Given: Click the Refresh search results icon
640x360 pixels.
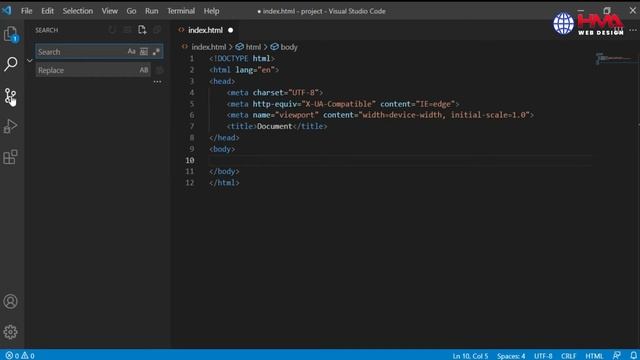Looking at the screenshot, I should click(x=112, y=30).
